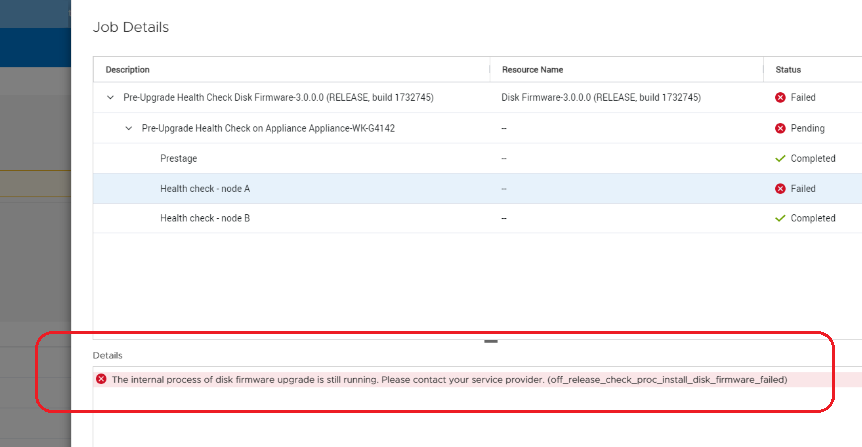Click the Disk Firmware-3.0.0.0 resource name cell
Viewport: 862px width, 447px height.
coord(601,97)
